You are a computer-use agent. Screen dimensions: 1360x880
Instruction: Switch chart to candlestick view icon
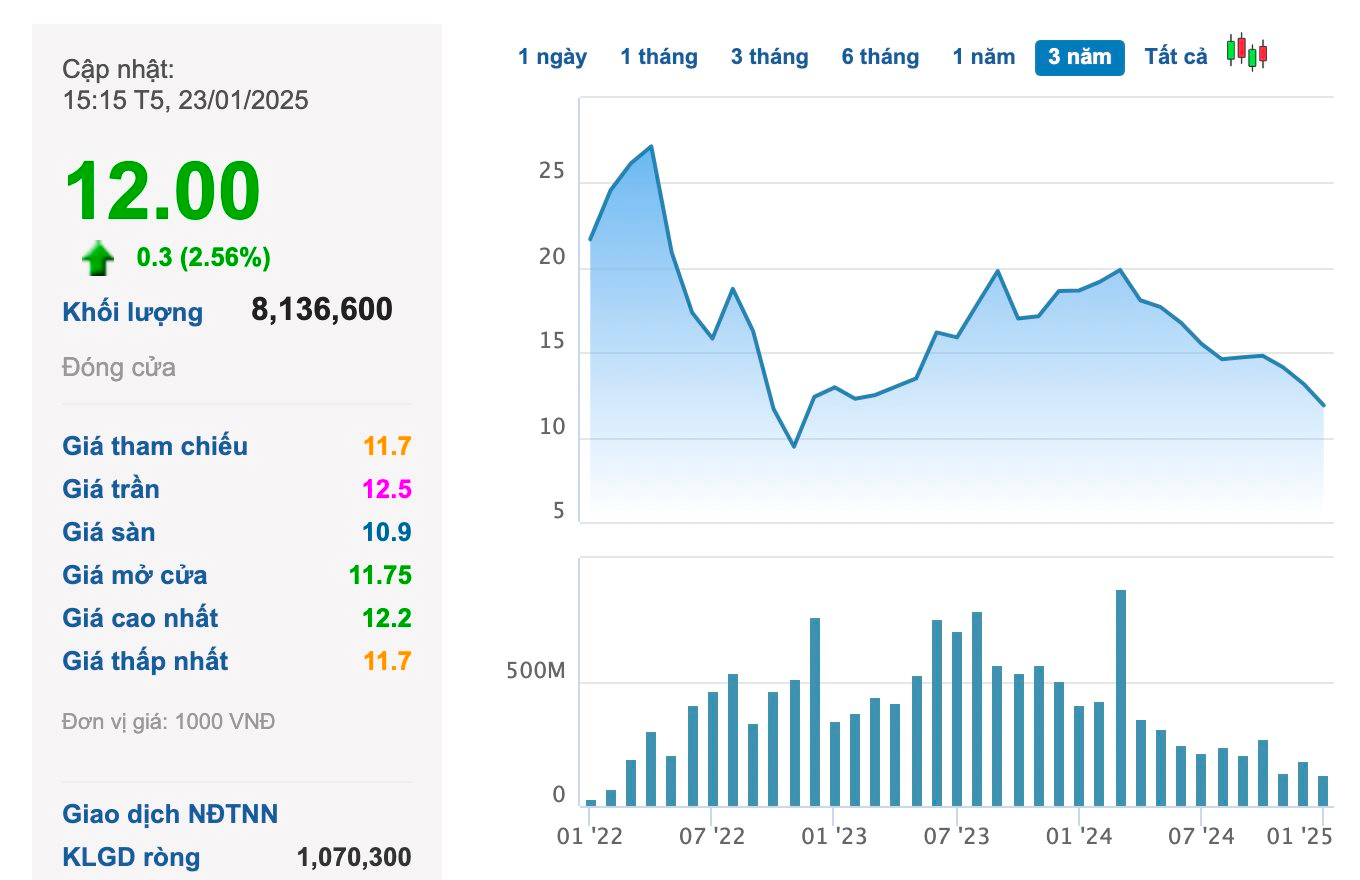pyautogui.click(x=1246, y=52)
